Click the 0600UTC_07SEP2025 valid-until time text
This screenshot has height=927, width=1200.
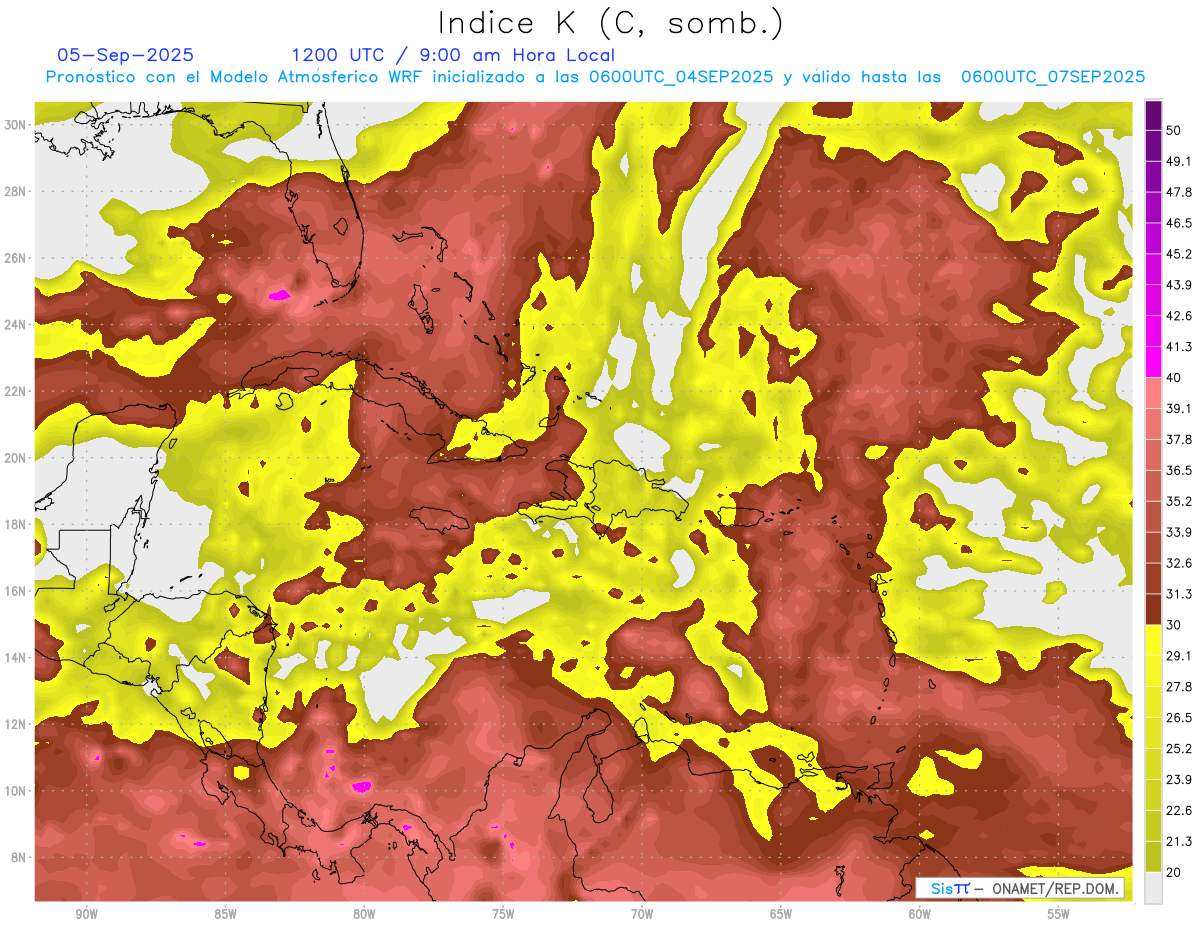(x=1052, y=77)
